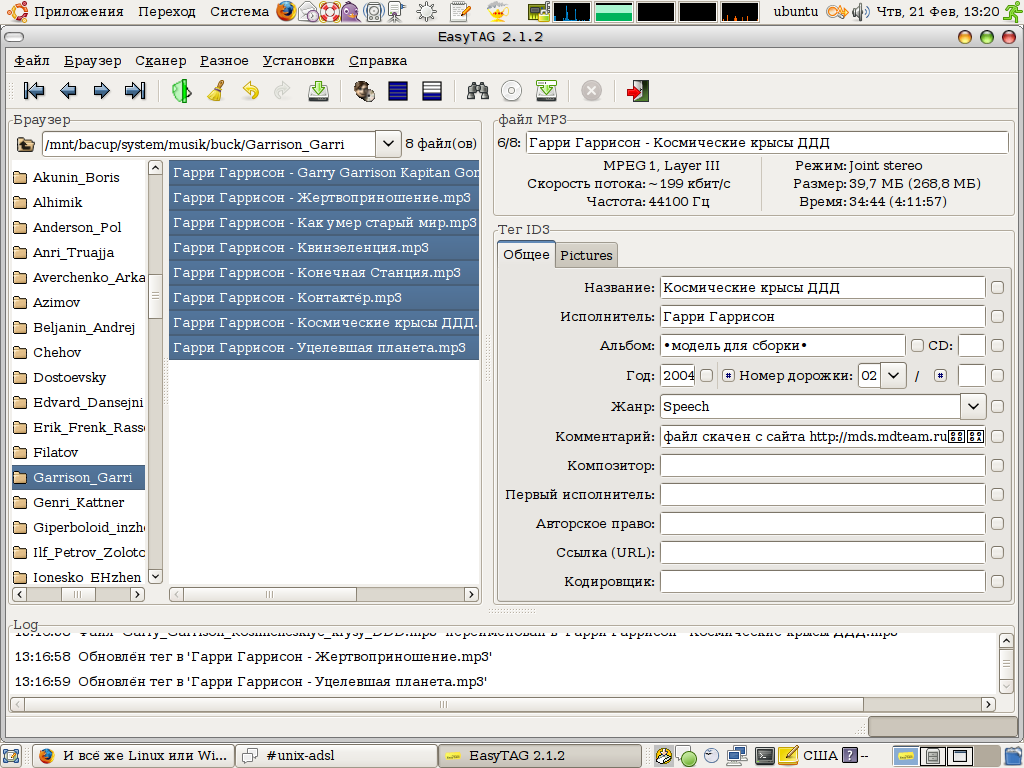1024x768 pixels.
Task: Go to the previous file arrow
Action: (68, 91)
